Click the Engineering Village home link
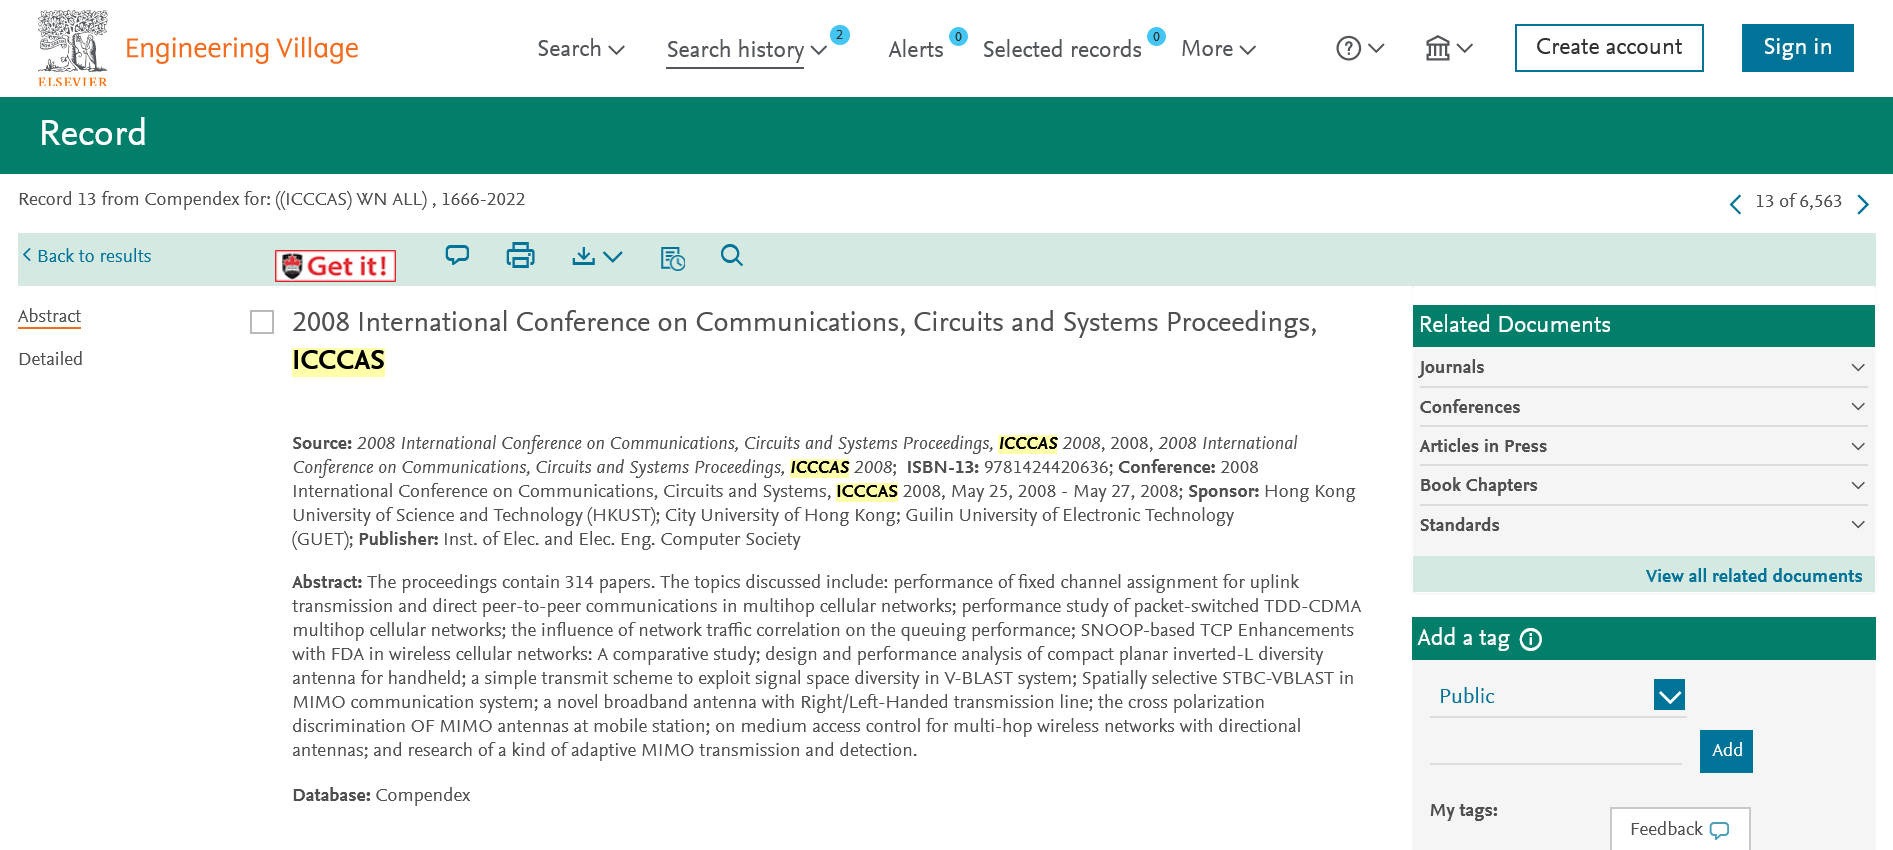Image resolution: width=1893 pixels, height=850 pixels. tap(242, 48)
